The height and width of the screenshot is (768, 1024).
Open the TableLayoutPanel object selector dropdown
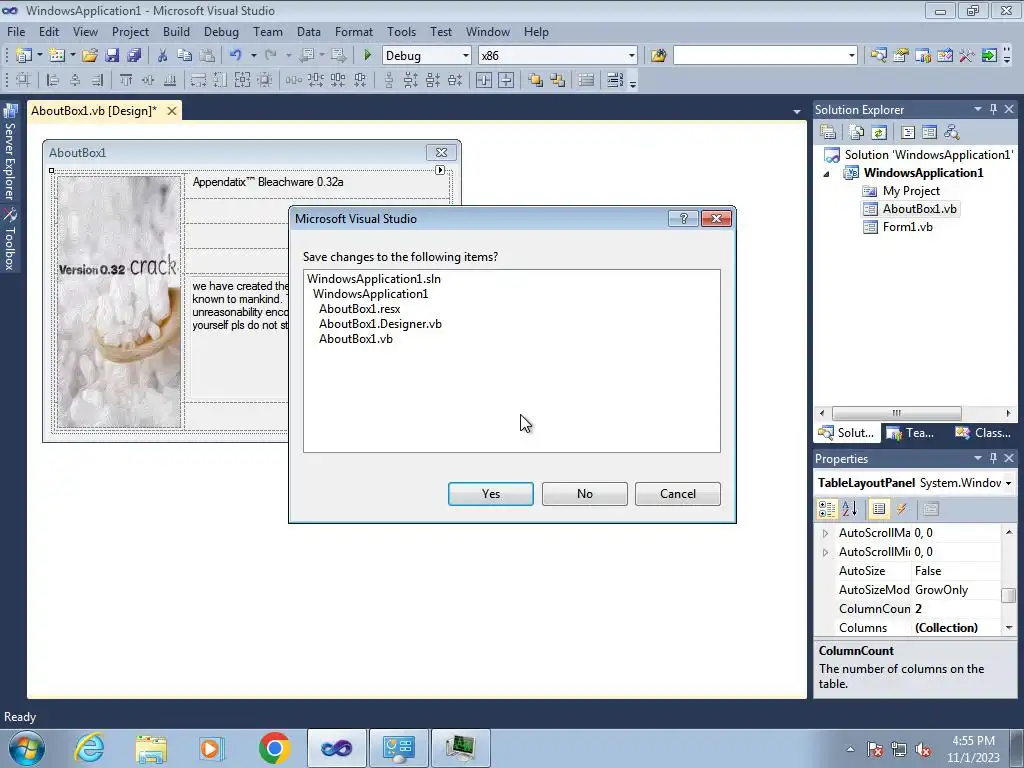tap(1008, 483)
